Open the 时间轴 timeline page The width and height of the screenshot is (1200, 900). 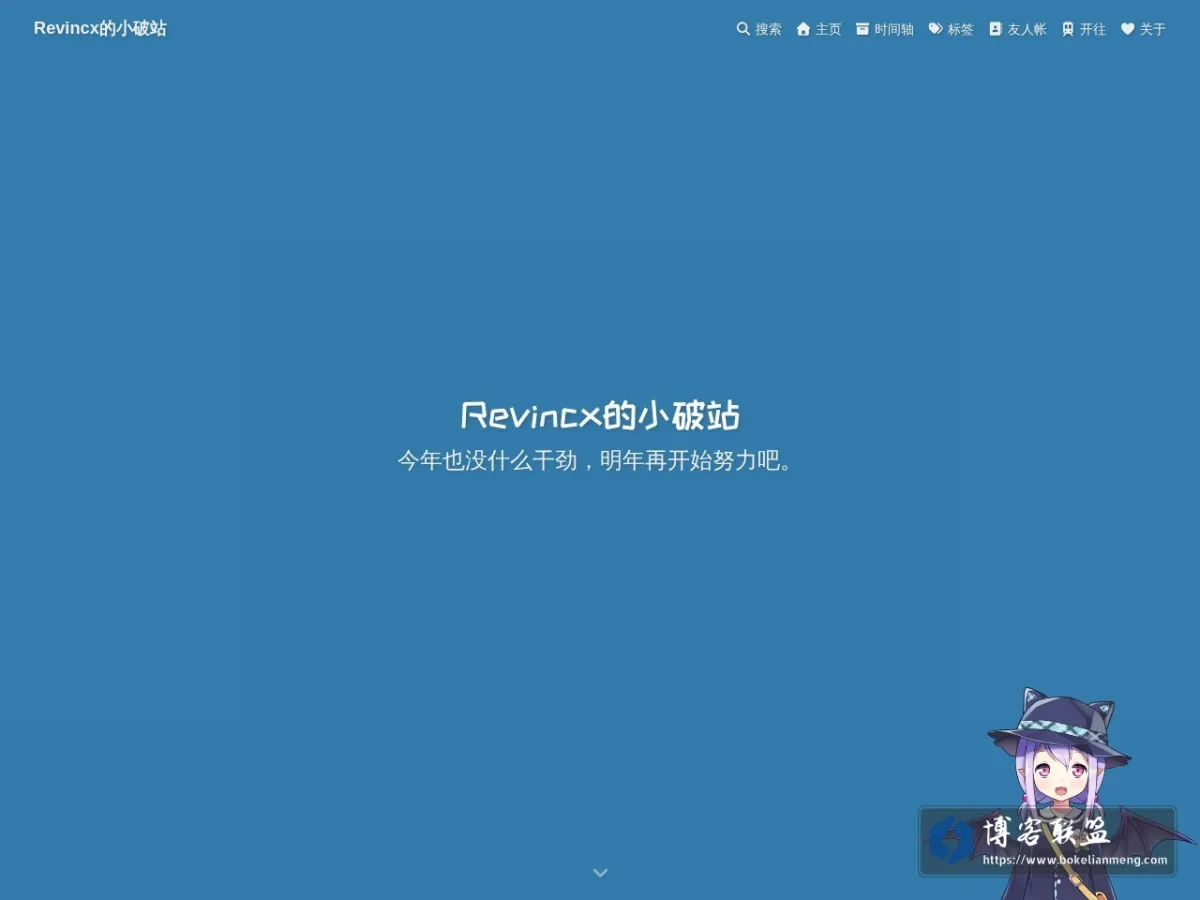coord(885,29)
